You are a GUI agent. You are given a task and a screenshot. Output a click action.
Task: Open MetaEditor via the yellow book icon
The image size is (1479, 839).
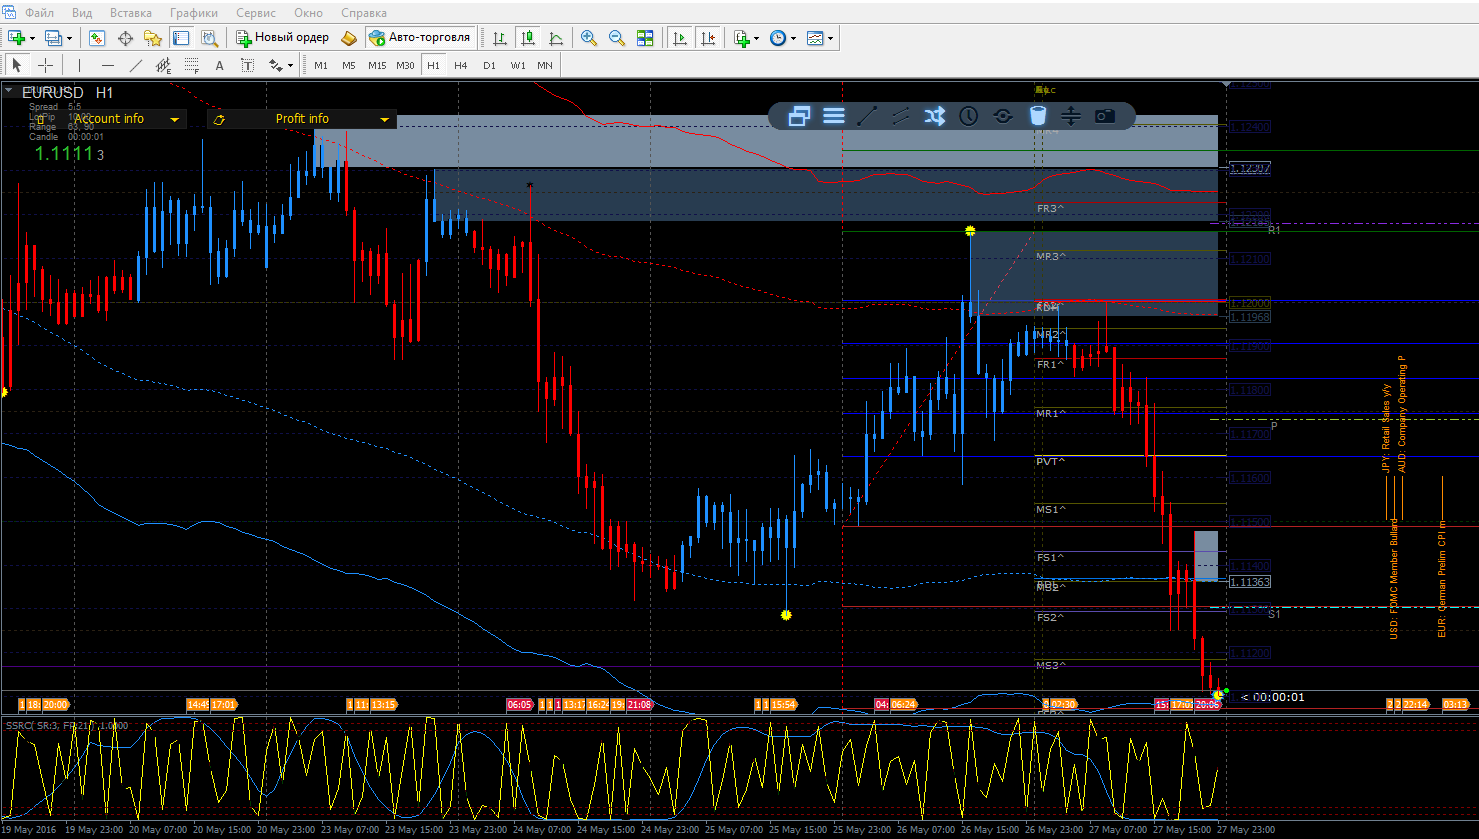[x=348, y=38]
